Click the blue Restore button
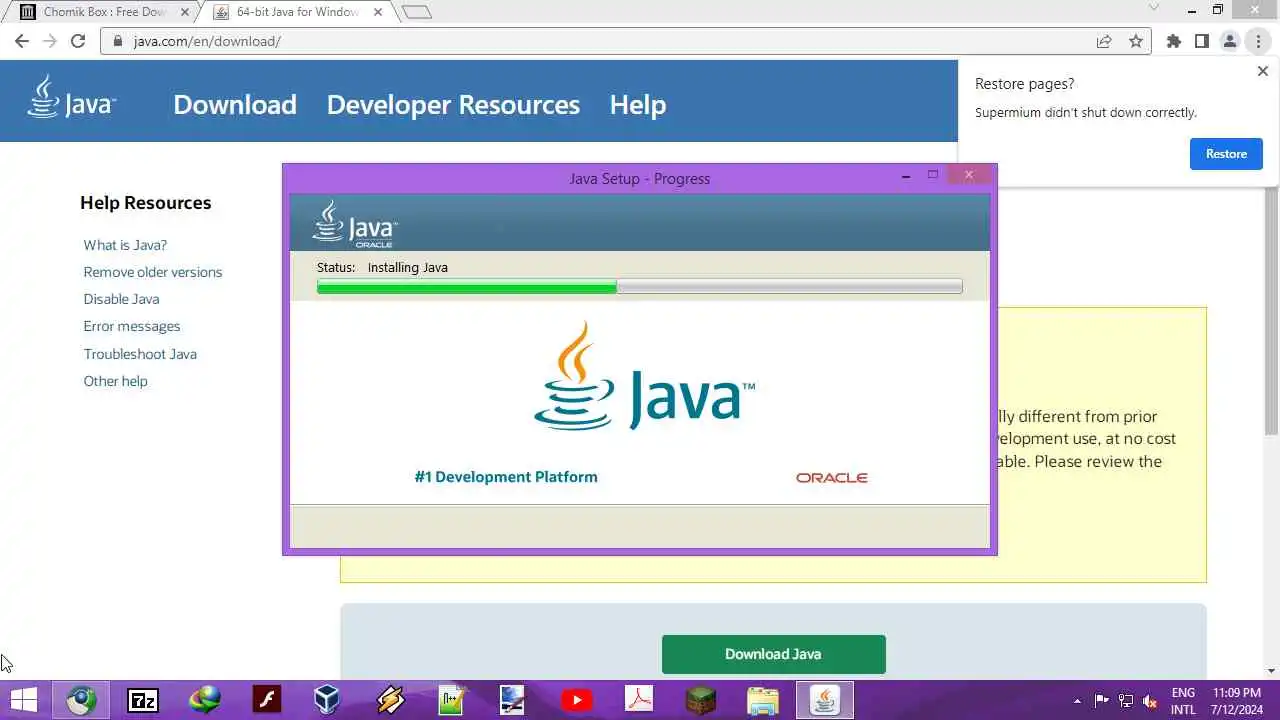 pyautogui.click(x=1226, y=154)
